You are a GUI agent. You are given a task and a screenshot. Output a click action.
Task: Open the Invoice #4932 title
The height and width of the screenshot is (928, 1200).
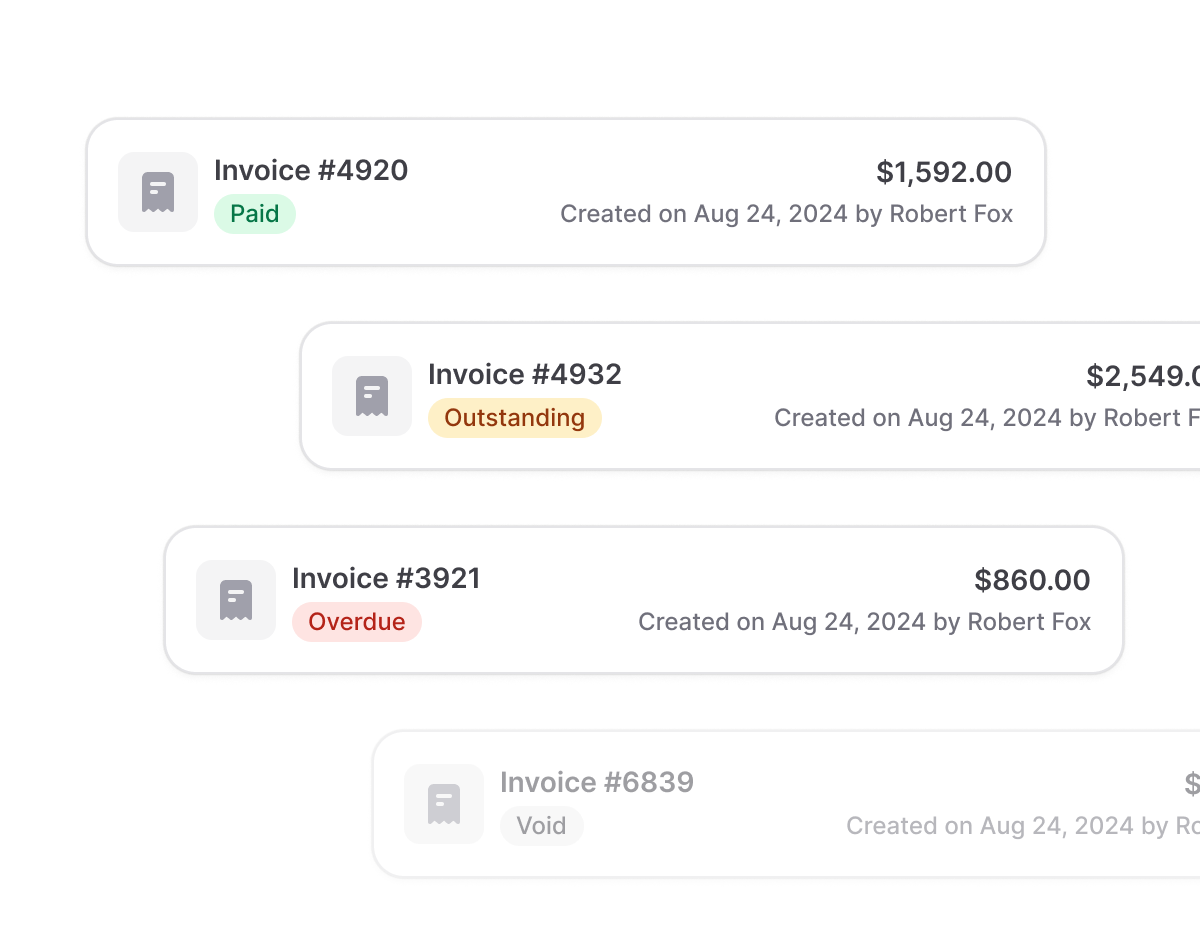pos(525,375)
